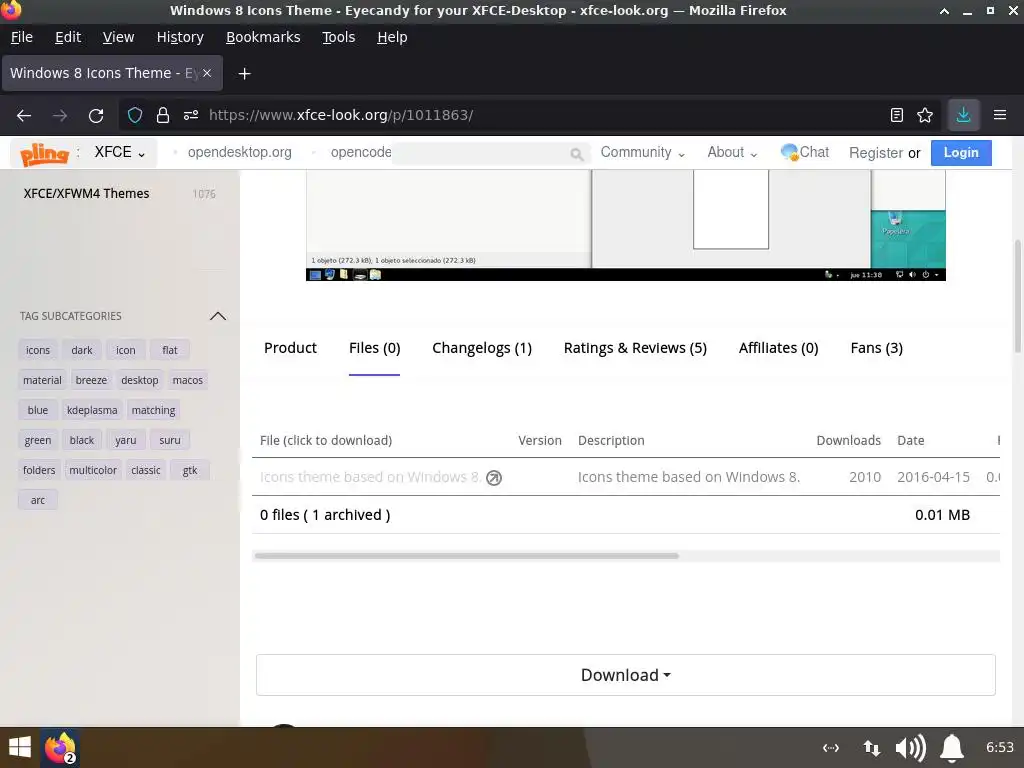1024x768 pixels.
Task: Click the Pling logo
Action: point(44,154)
